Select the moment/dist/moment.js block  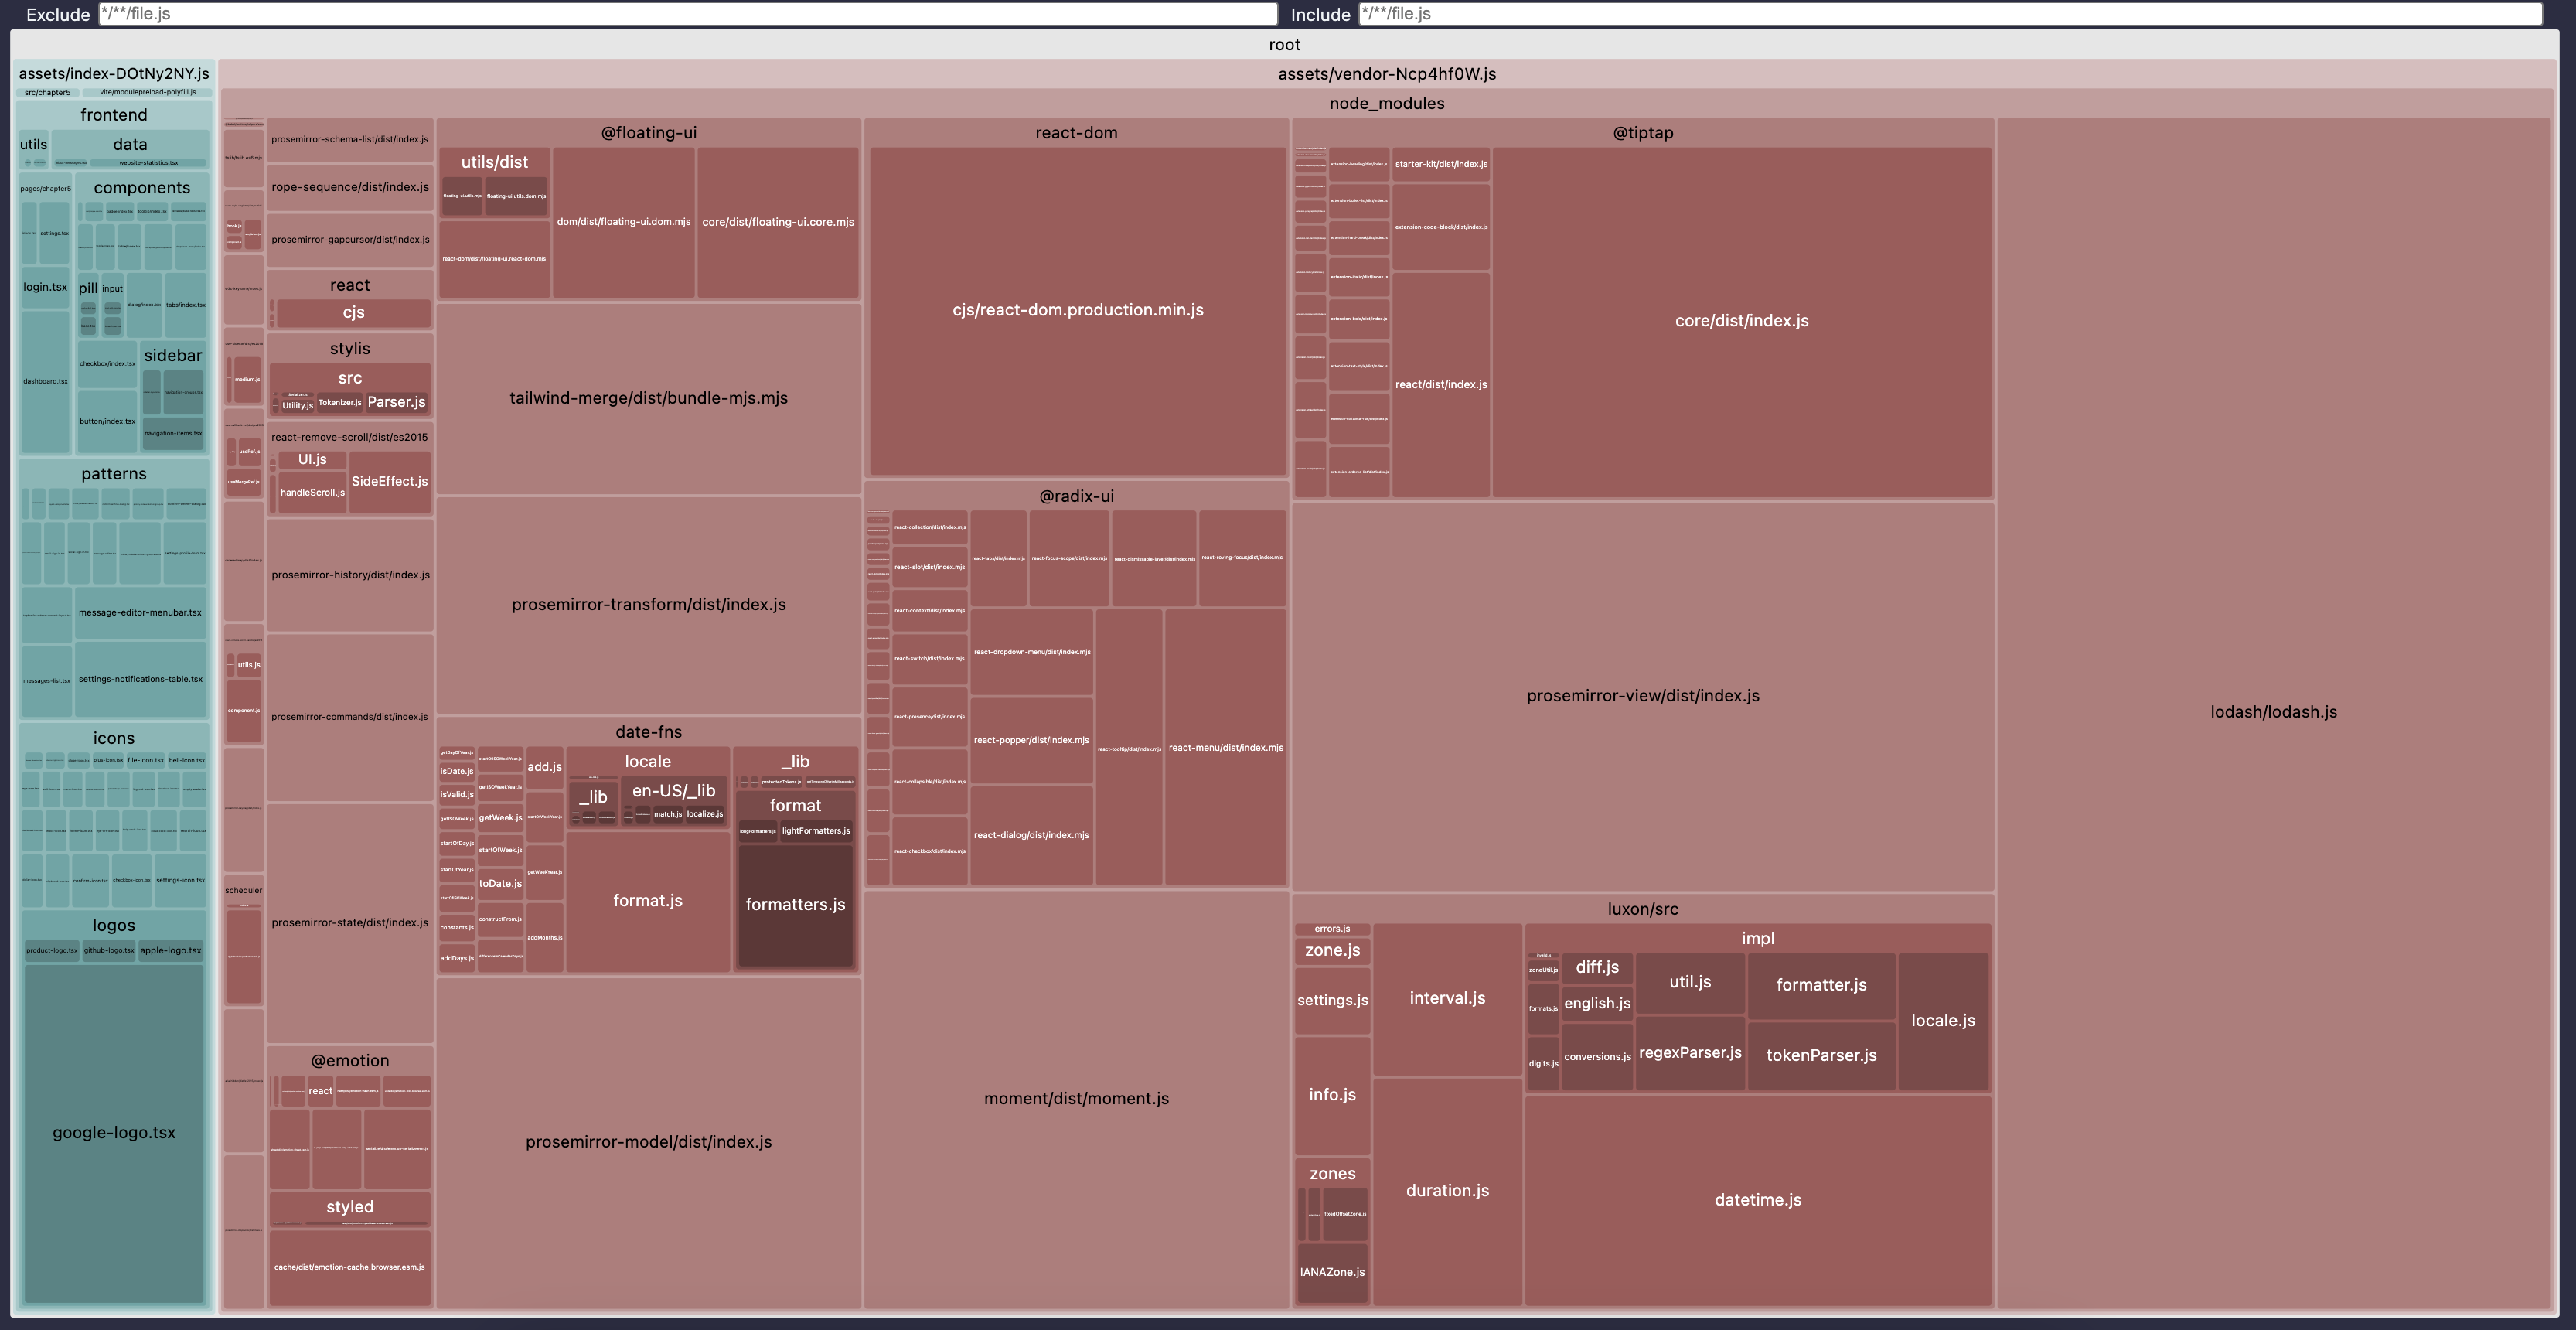click(x=1076, y=1098)
